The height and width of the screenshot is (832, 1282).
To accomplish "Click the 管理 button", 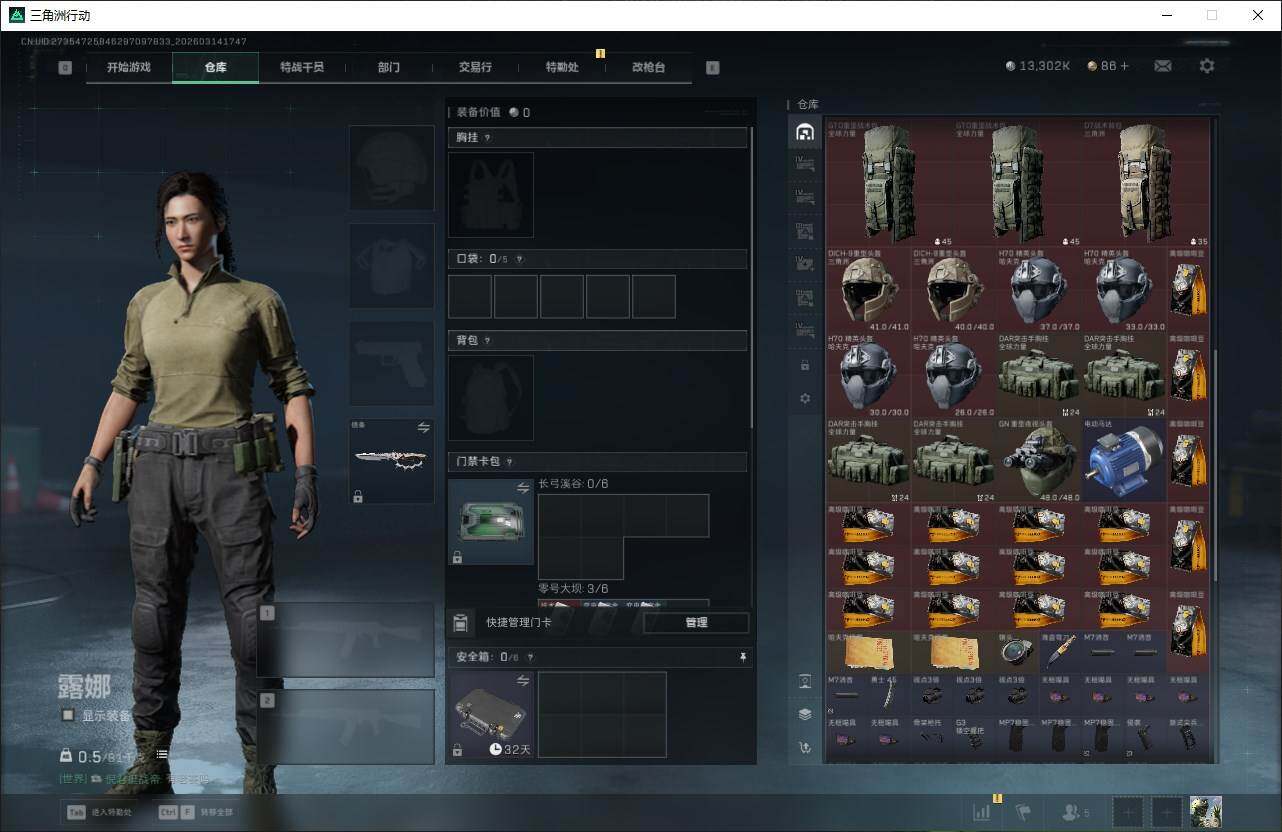I will click(696, 623).
